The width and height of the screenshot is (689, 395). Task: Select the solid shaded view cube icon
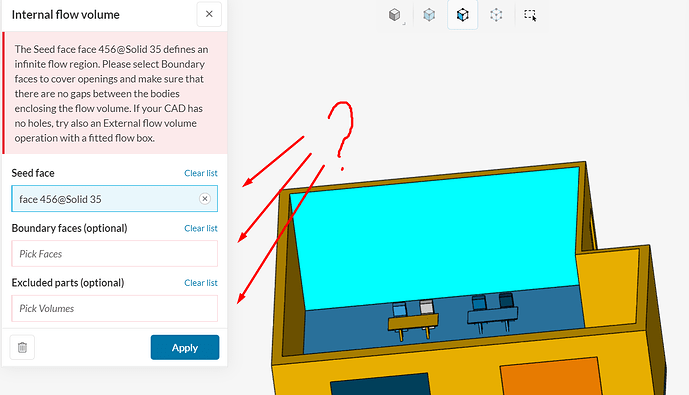[x=395, y=15]
